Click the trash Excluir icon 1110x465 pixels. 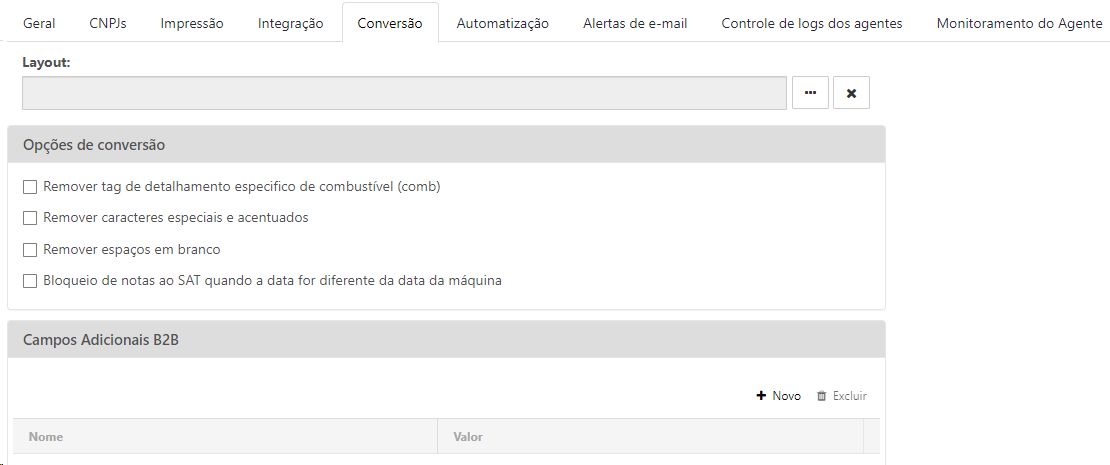point(822,396)
